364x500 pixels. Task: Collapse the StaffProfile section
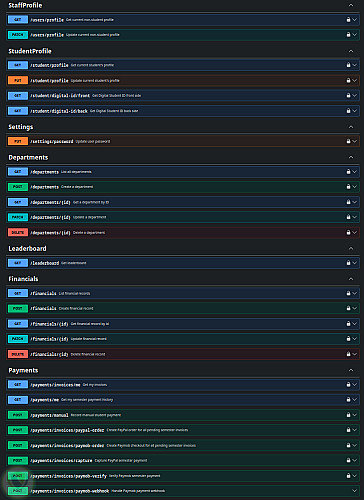pos(351,5)
